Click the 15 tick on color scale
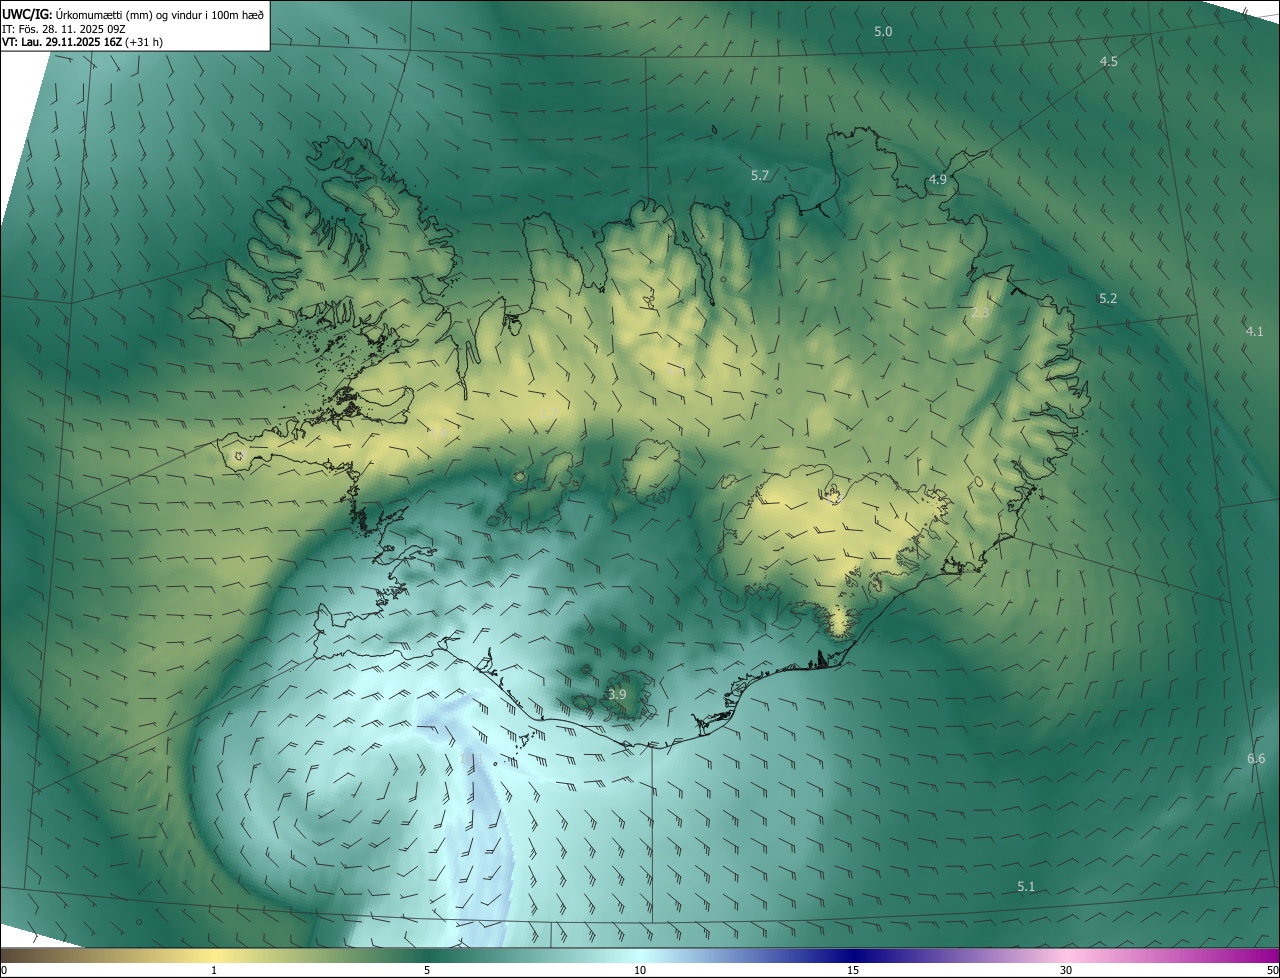The width and height of the screenshot is (1280, 978). [x=852, y=970]
